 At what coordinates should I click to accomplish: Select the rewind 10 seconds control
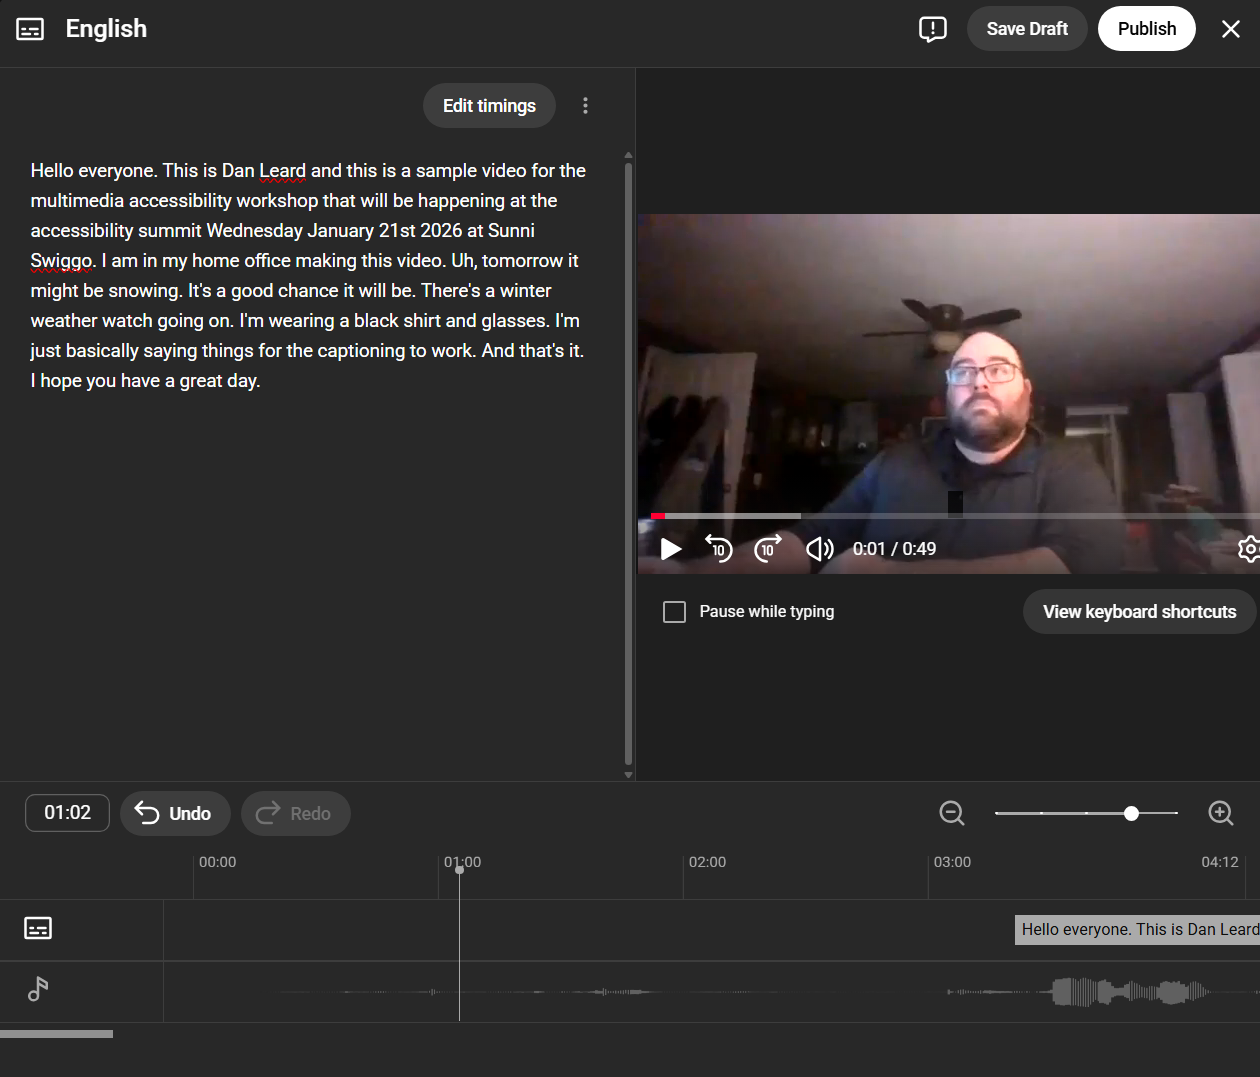(x=719, y=549)
